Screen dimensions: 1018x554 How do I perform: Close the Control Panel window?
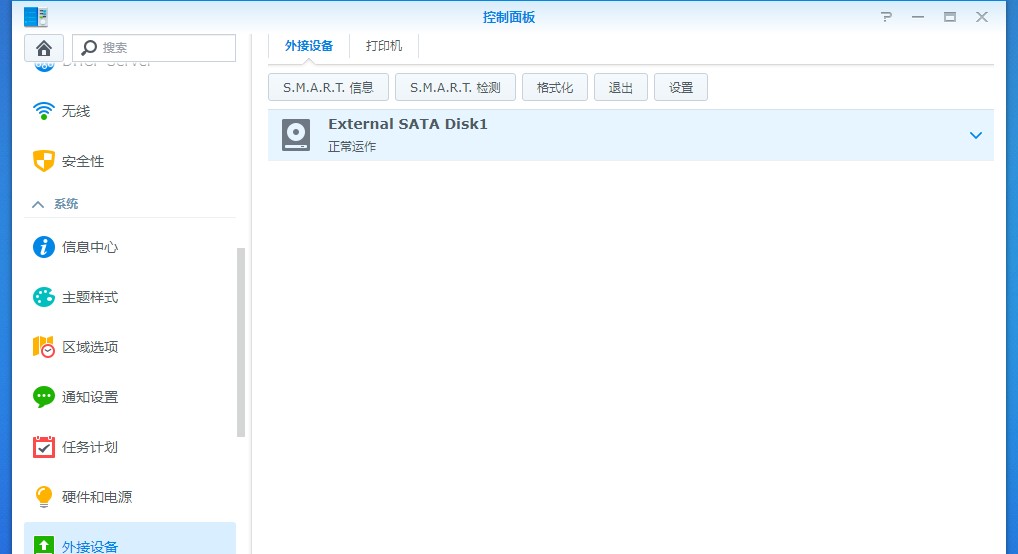[x=982, y=17]
